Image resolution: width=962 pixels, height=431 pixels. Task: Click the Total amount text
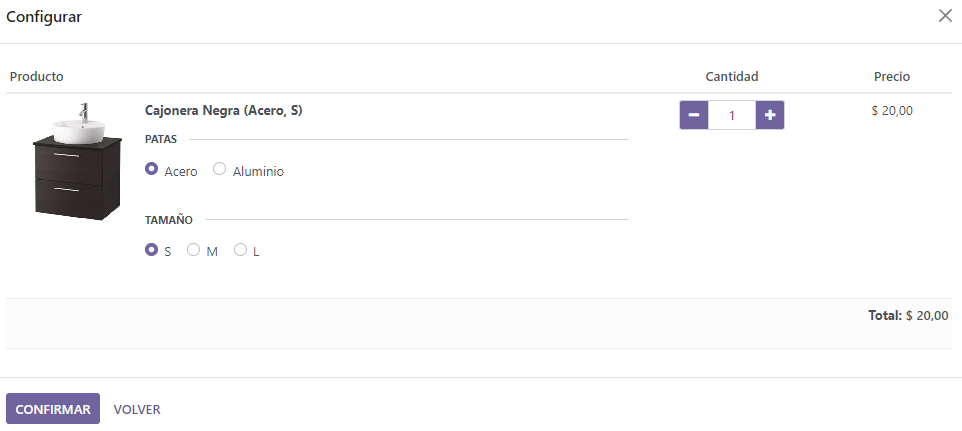pyautogui.click(x=908, y=315)
